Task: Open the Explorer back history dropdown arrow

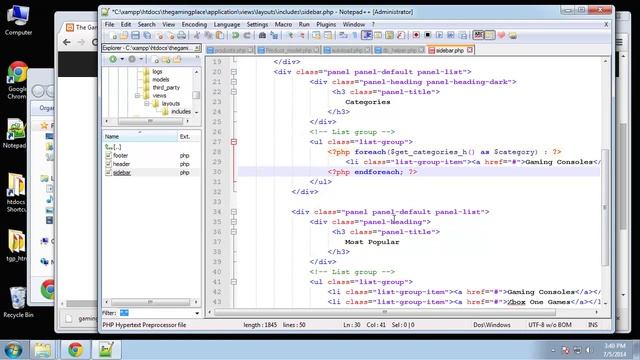Action: pos(122,59)
